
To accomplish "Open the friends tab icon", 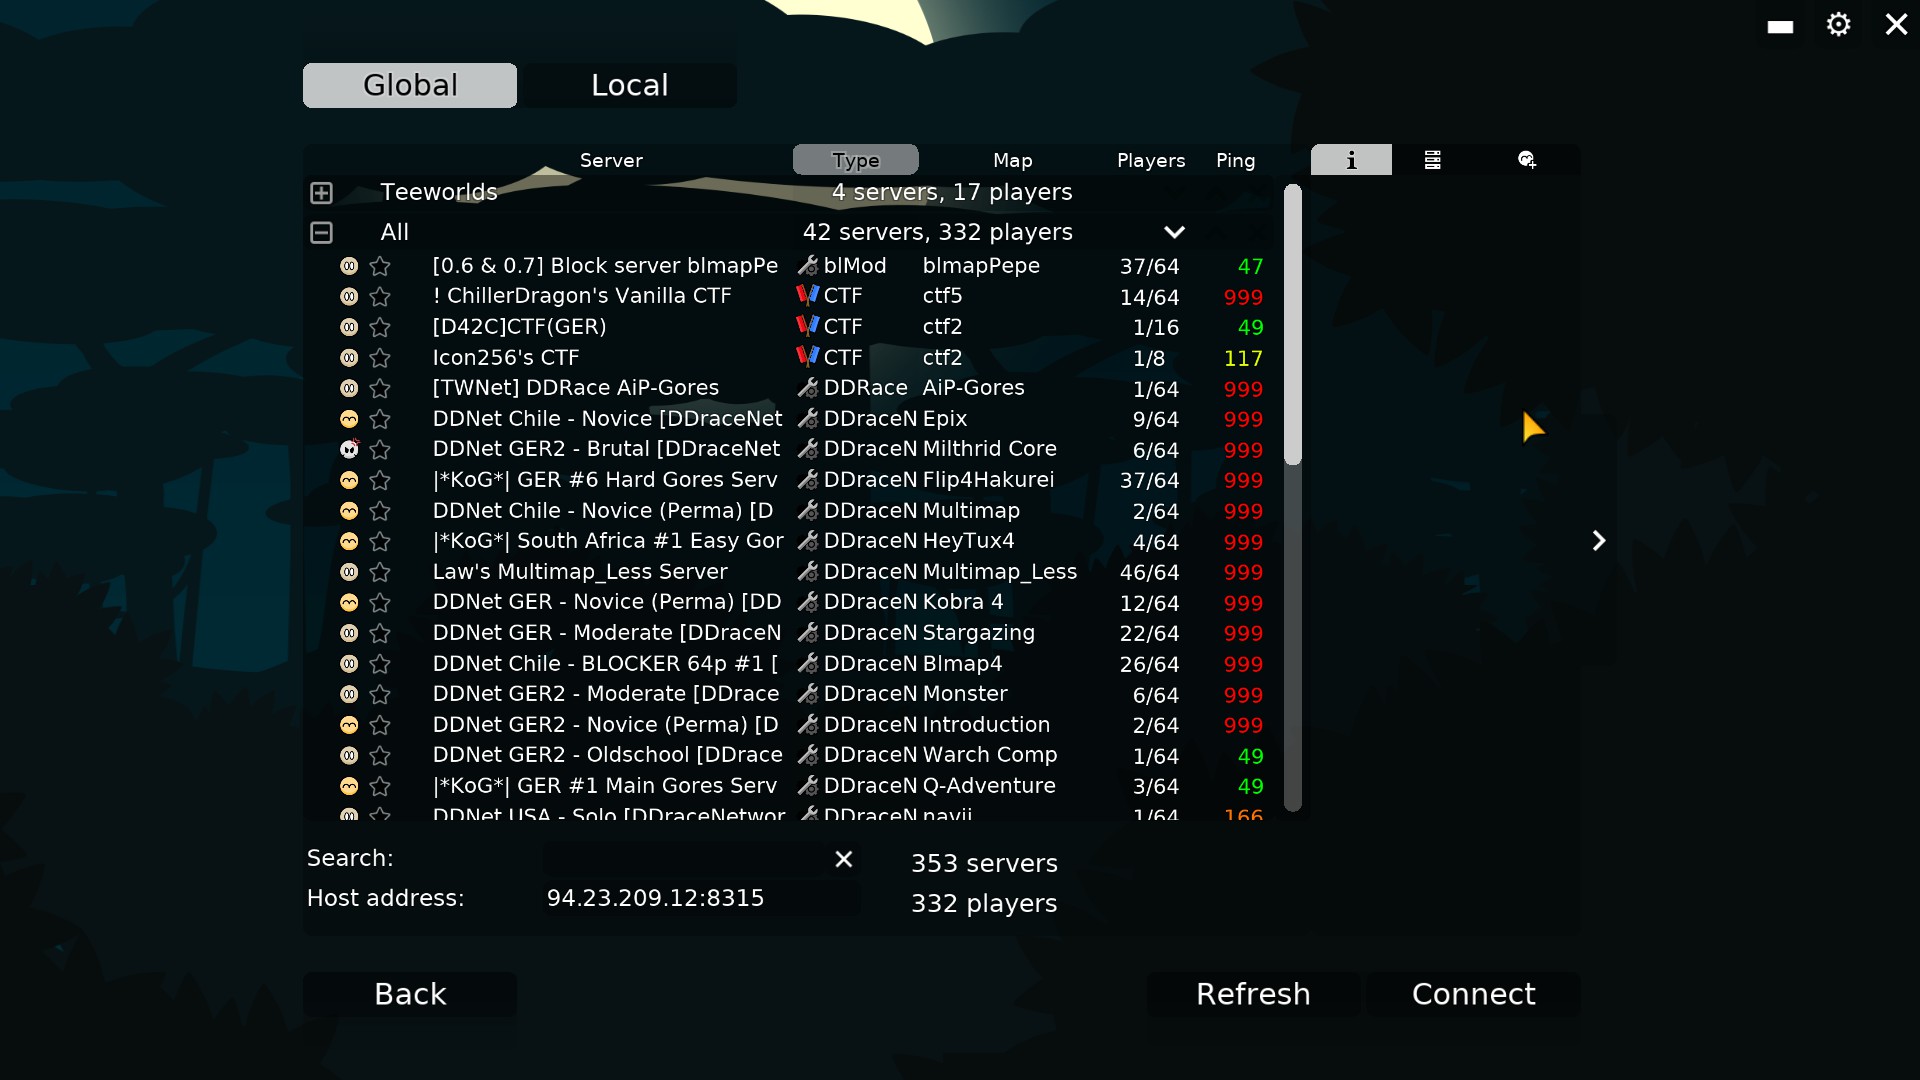I will point(1526,160).
